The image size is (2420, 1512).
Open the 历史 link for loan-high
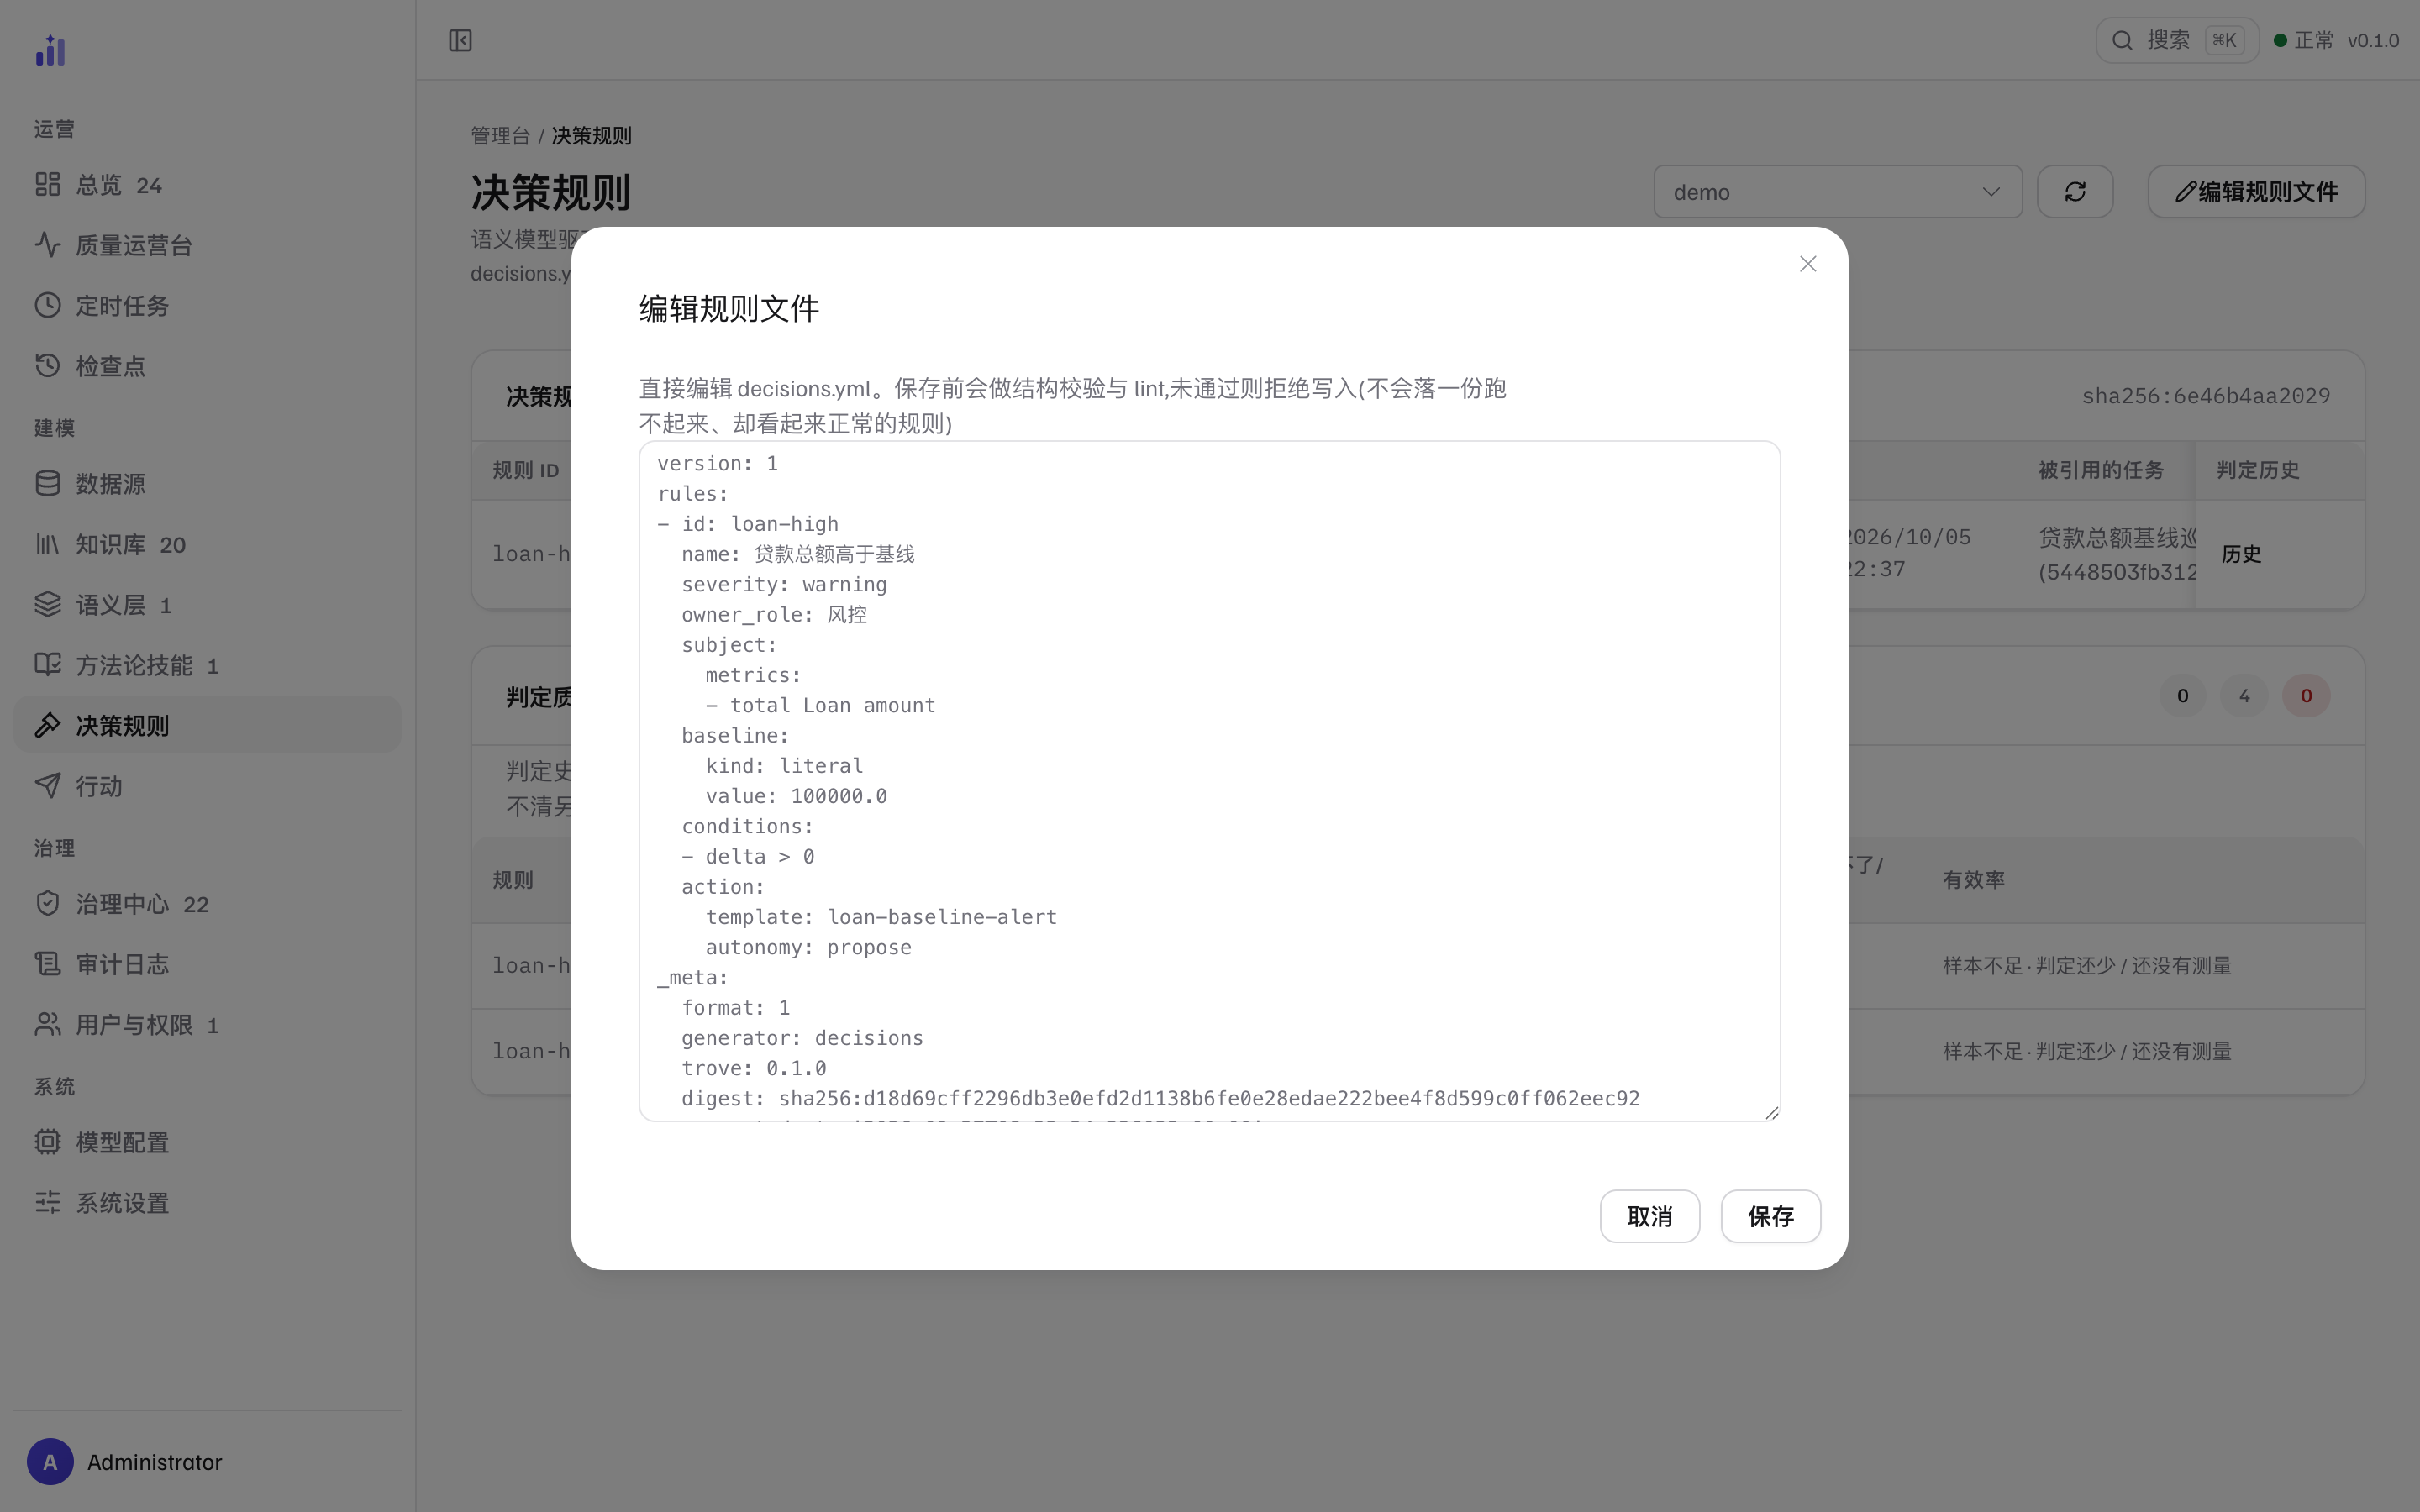(2241, 554)
